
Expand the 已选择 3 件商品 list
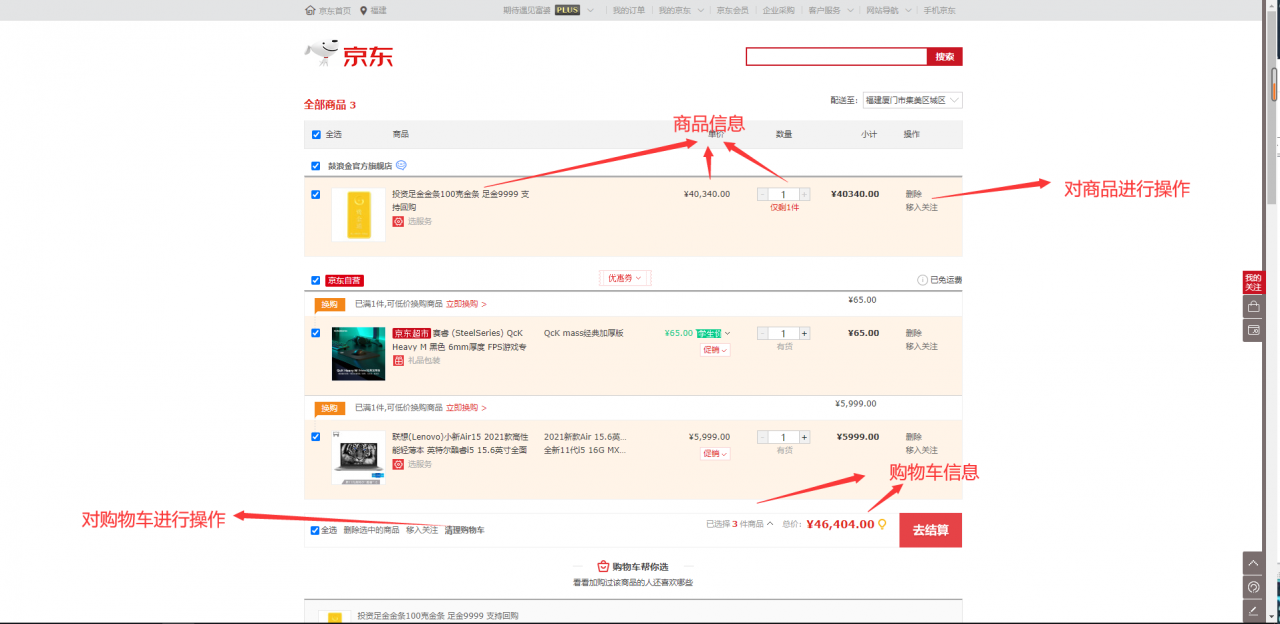[740, 524]
